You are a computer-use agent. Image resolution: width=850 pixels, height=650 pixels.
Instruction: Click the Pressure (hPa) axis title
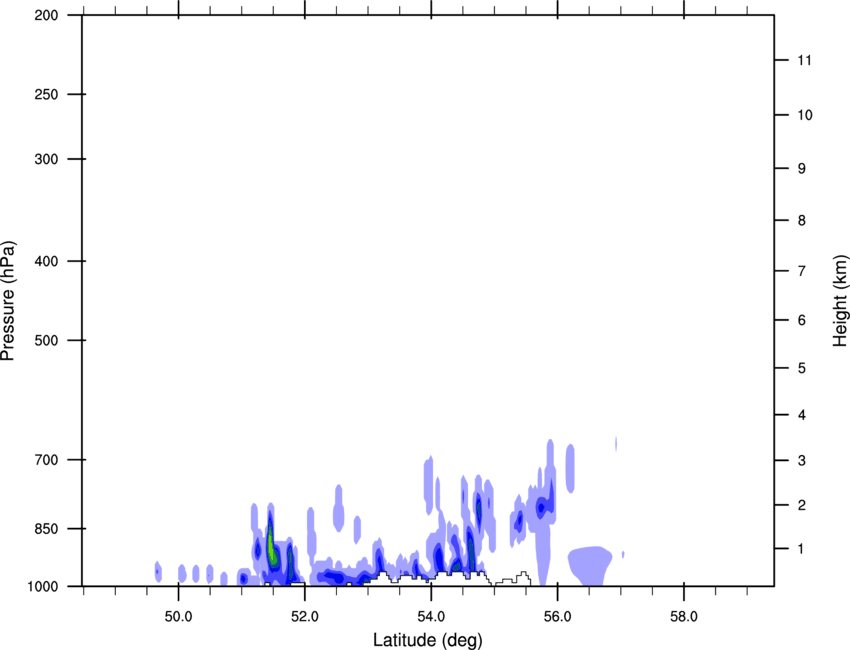(x=8, y=301)
